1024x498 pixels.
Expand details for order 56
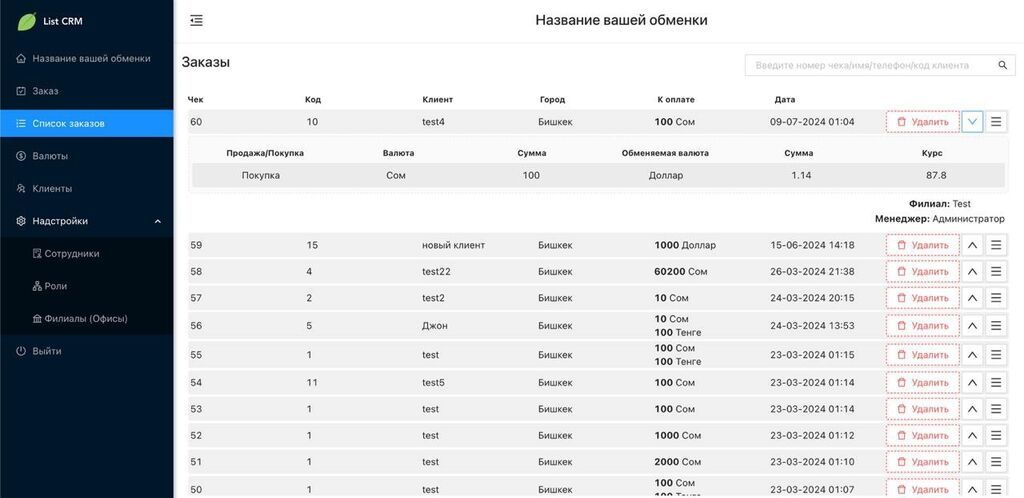pos(972,326)
